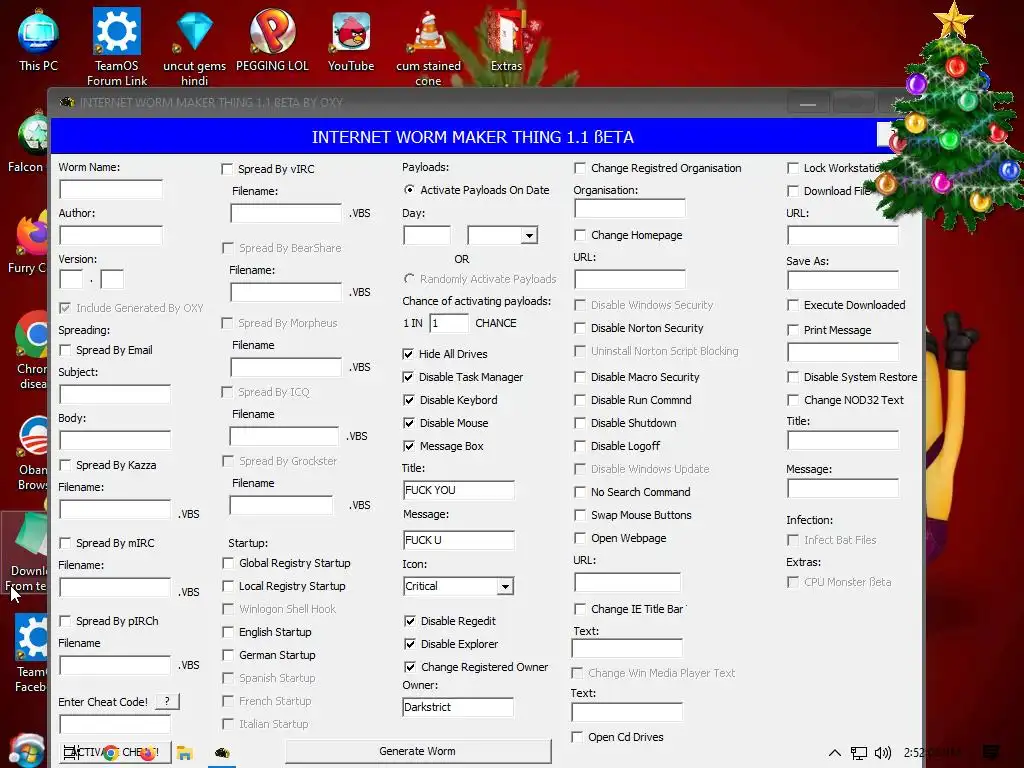Check Spread By vIRC

227,169
